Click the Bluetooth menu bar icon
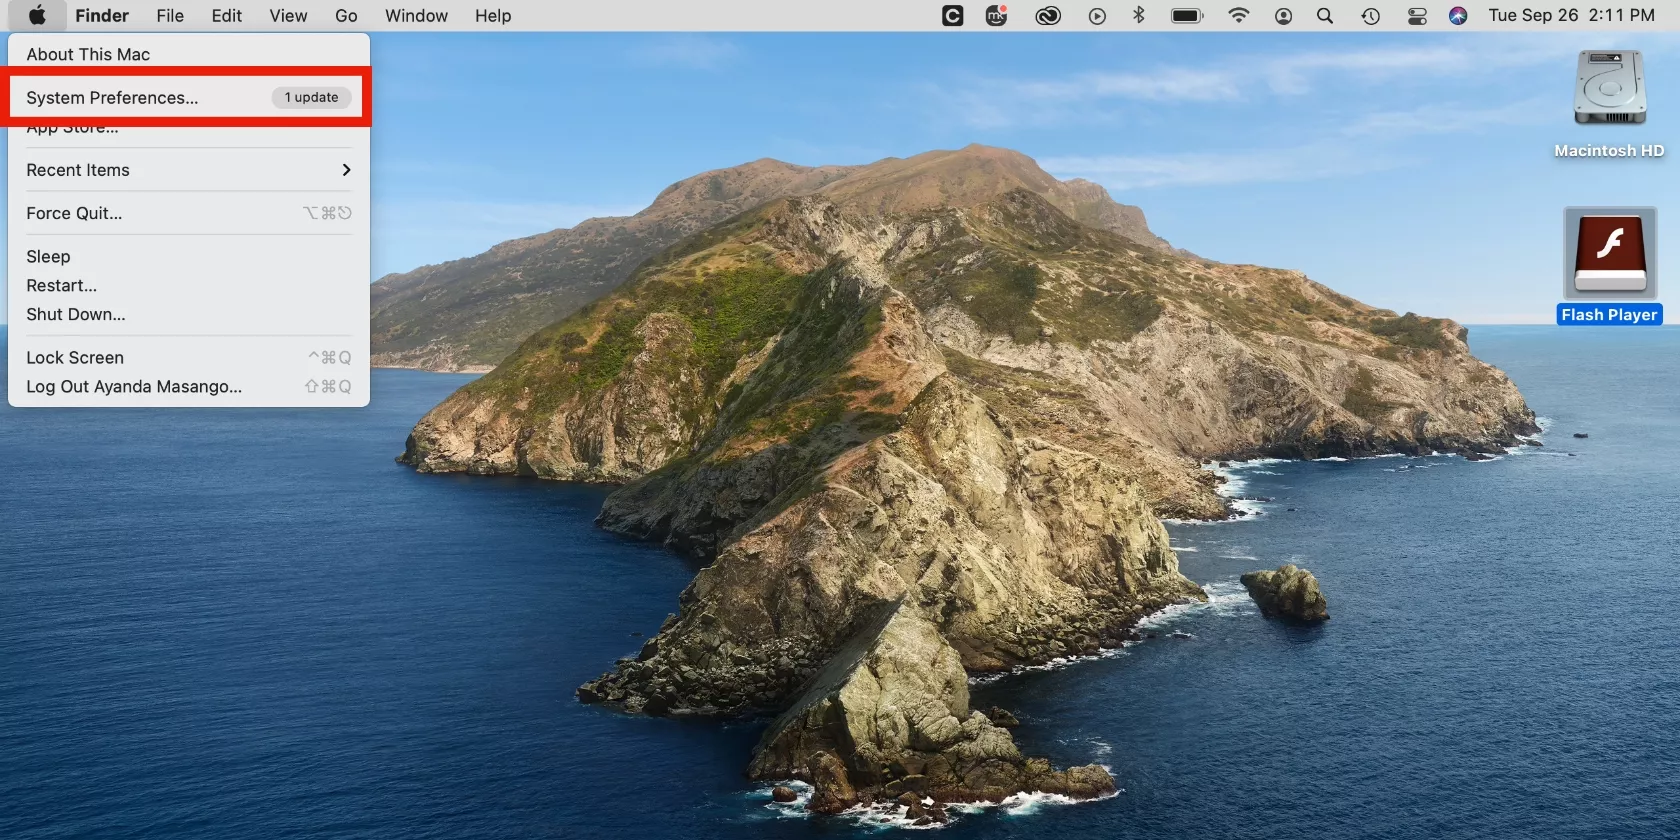 click(x=1138, y=15)
